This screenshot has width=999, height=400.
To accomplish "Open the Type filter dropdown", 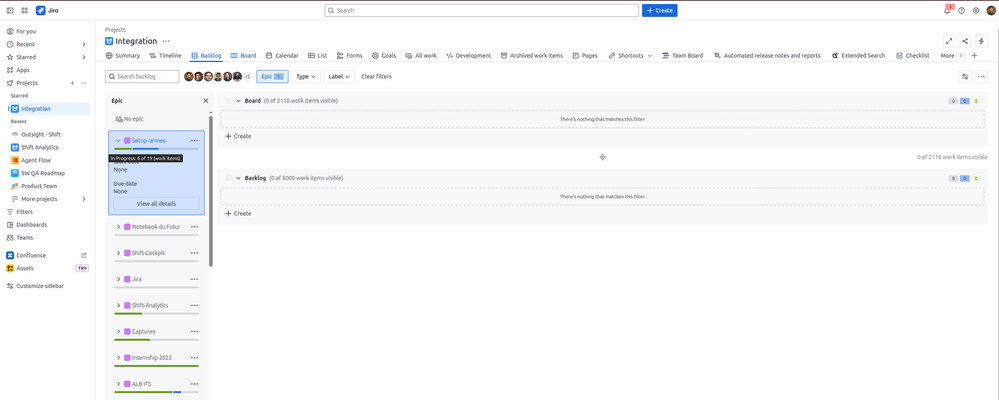I will (x=306, y=76).
